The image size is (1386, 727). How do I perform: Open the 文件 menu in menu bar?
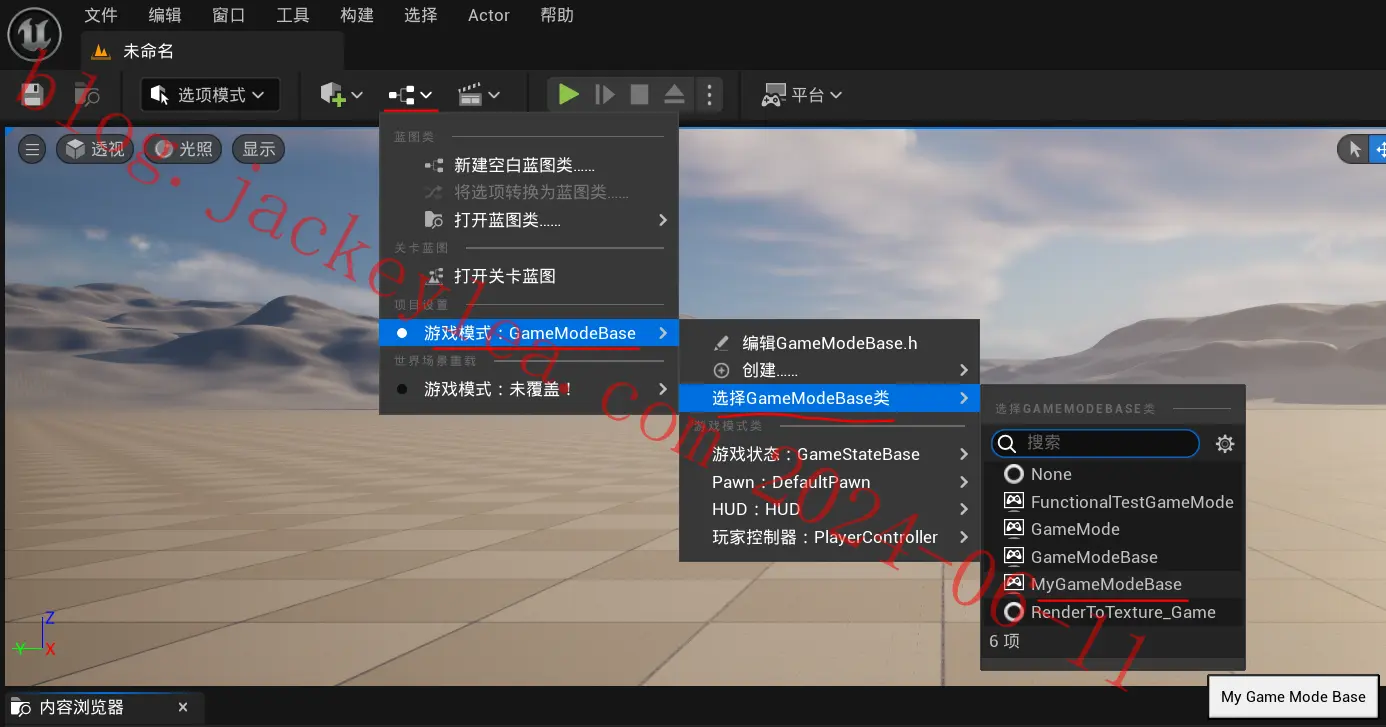click(x=101, y=15)
